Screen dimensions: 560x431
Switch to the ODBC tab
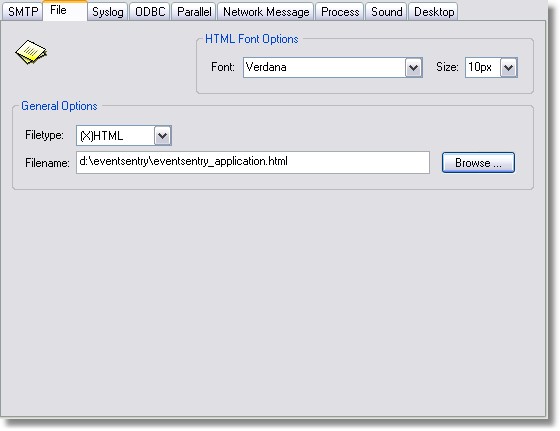(150, 12)
